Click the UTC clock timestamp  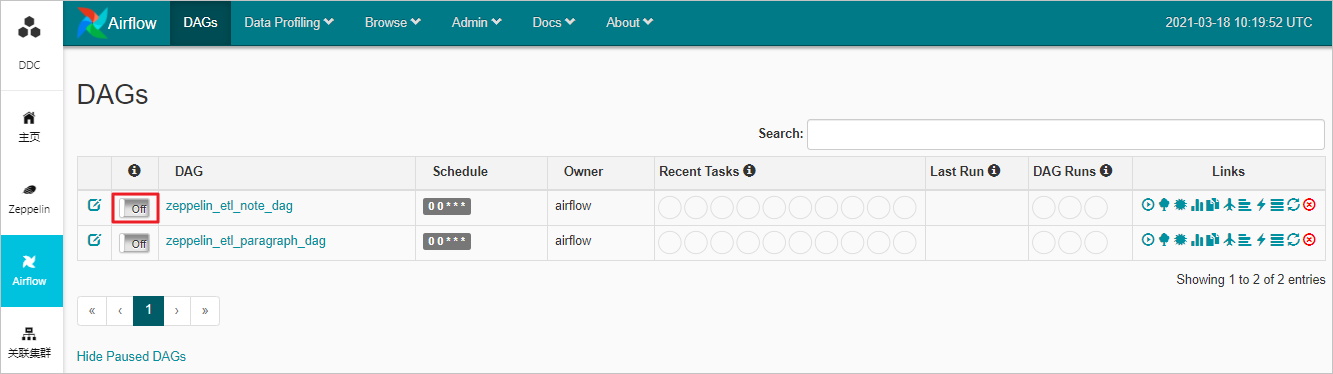(x=1239, y=22)
